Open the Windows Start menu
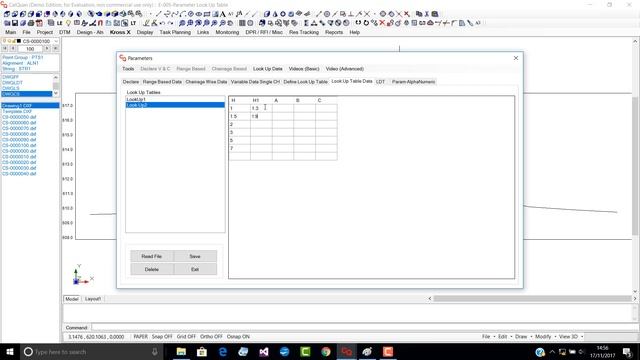This screenshot has width=640, height=360. point(10,351)
